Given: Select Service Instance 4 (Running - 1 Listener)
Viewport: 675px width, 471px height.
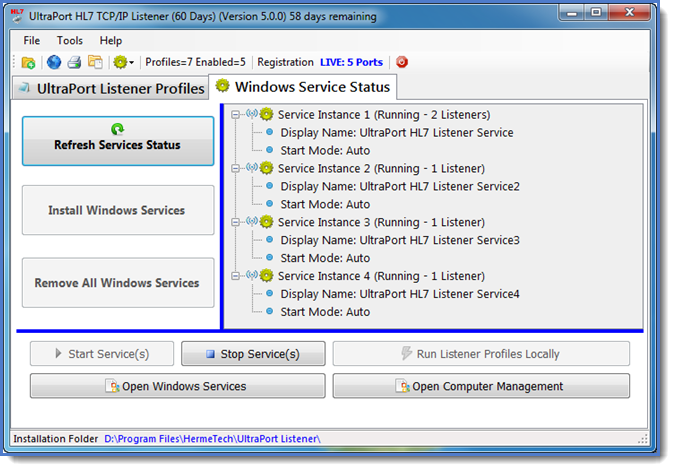Looking at the screenshot, I should point(381,276).
